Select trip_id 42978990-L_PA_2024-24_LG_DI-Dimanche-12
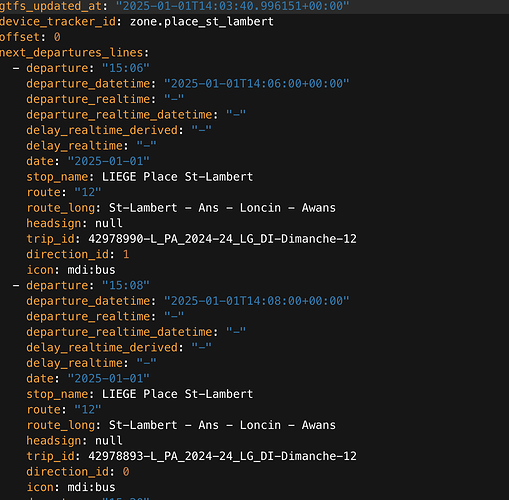 222,239
